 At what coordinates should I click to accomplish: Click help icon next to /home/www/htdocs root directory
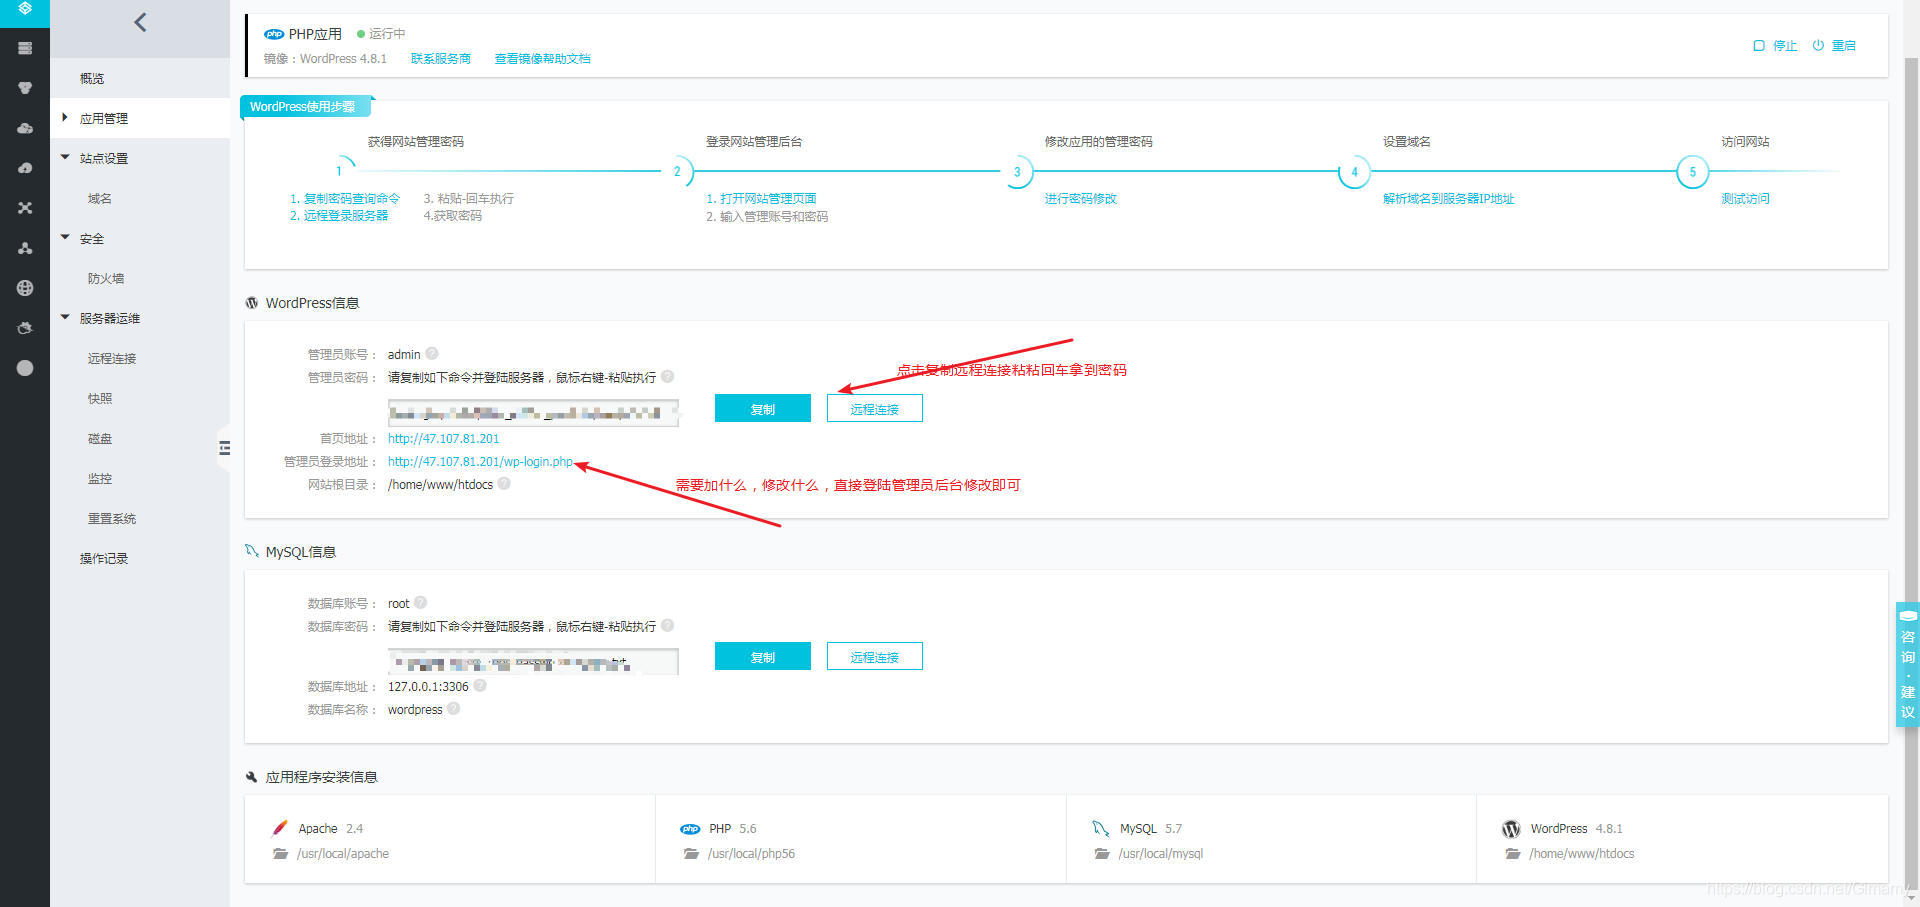coord(504,484)
